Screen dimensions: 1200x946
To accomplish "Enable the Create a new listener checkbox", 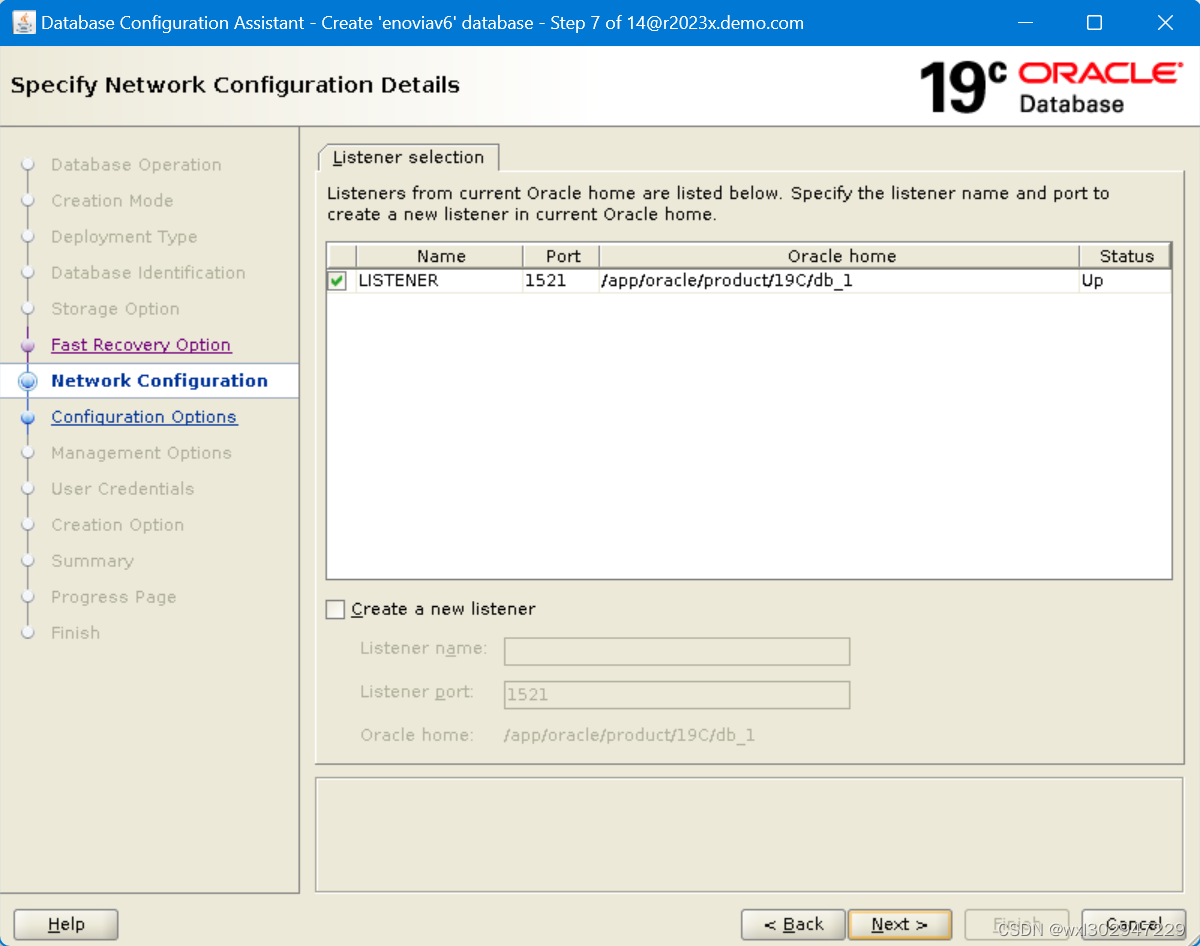I will (x=335, y=609).
